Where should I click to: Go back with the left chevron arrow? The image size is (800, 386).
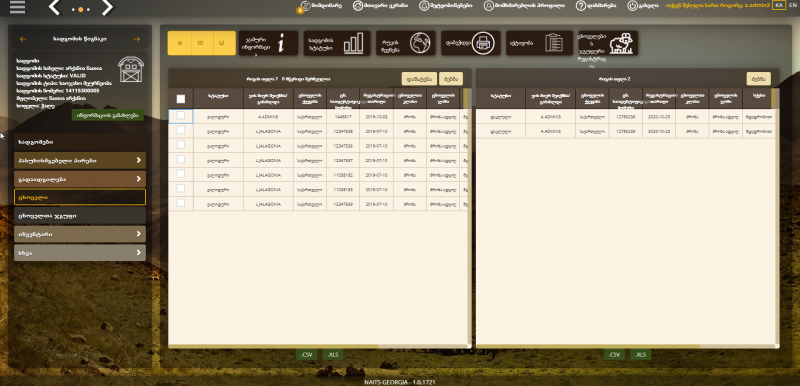55,7
